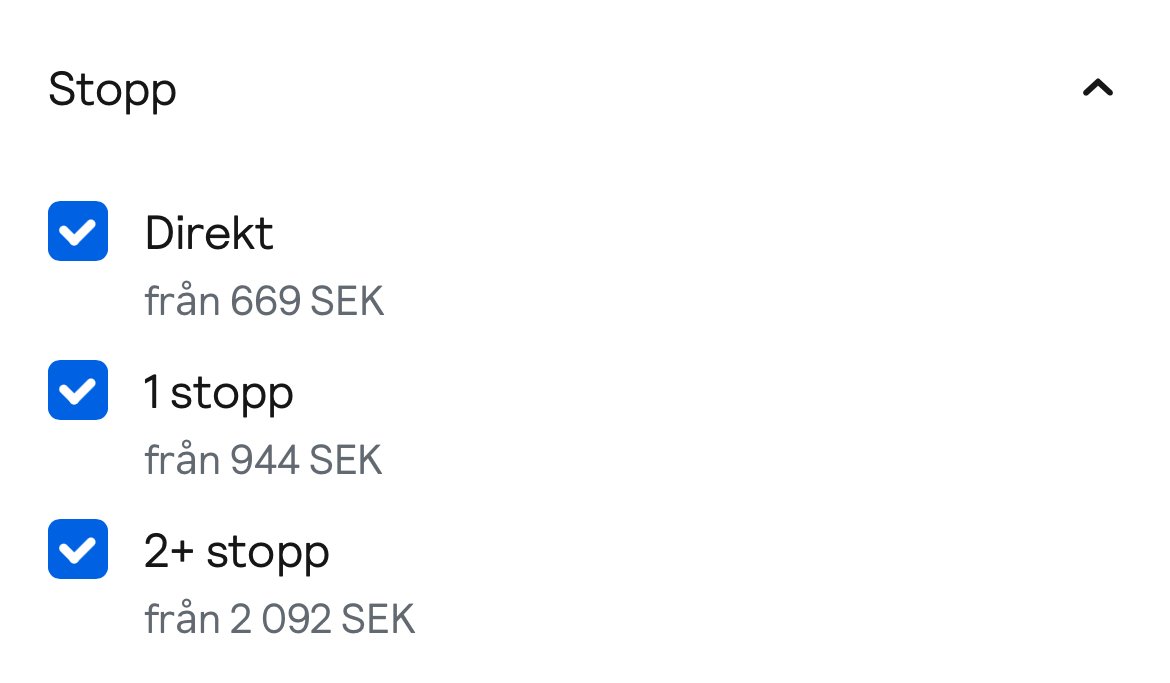Click the upward arrow icon next to Stopp
Screen dimensions: 1170x683
click(x=1098, y=88)
